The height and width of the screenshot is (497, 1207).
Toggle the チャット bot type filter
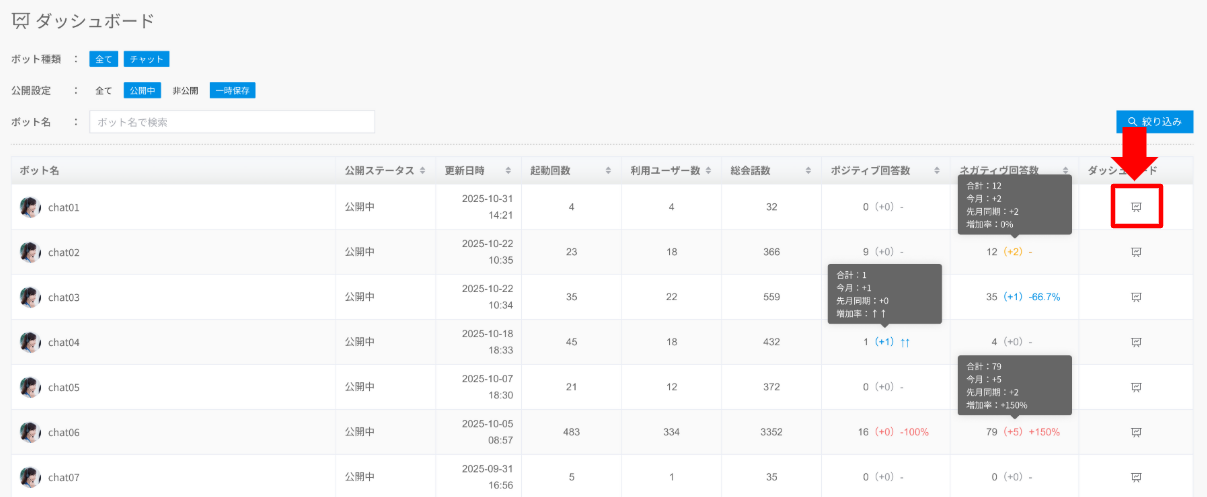point(146,59)
